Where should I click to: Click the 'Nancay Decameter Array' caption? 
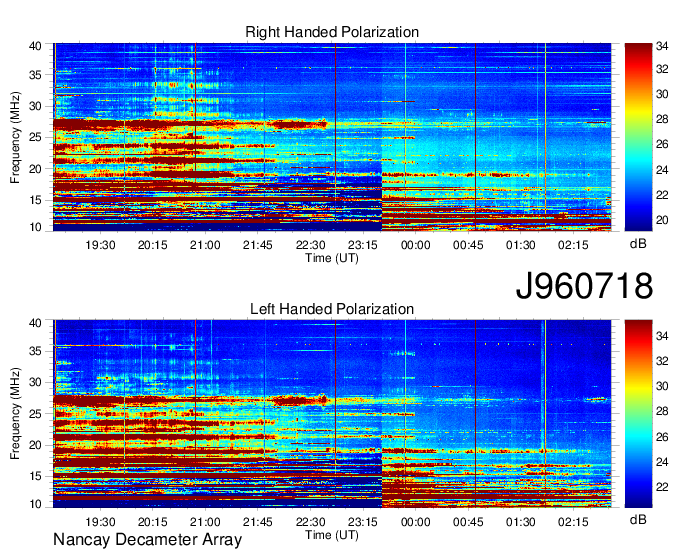pyautogui.click(x=147, y=540)
